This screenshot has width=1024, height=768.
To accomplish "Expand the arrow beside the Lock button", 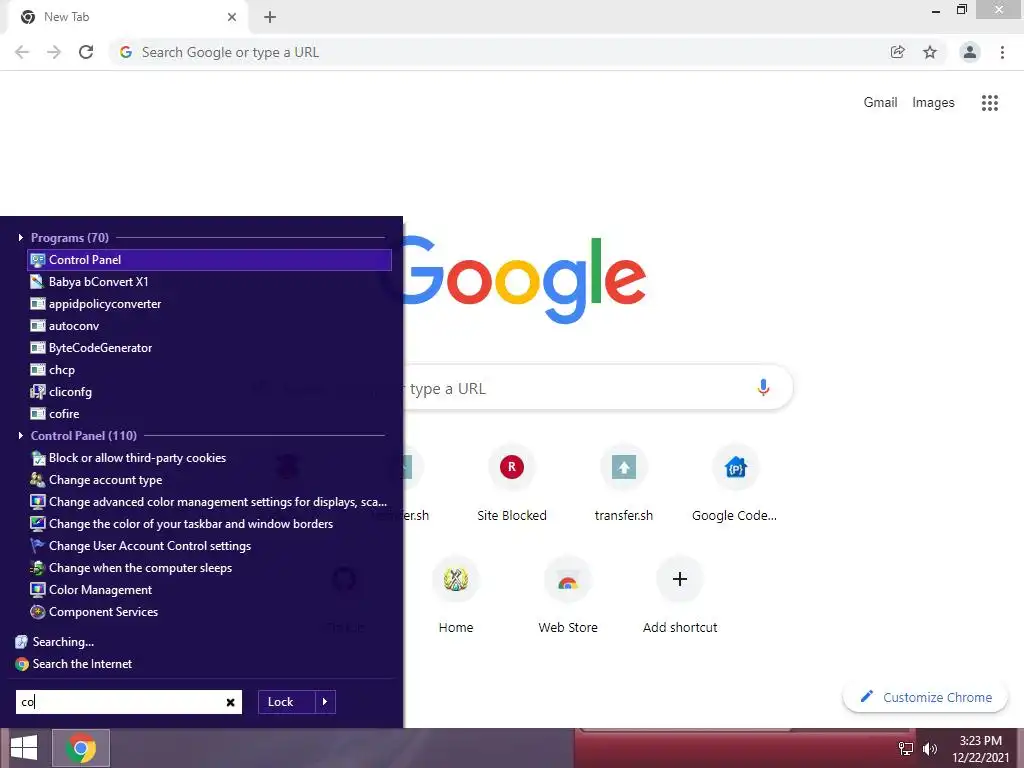I will click(325, 702).
